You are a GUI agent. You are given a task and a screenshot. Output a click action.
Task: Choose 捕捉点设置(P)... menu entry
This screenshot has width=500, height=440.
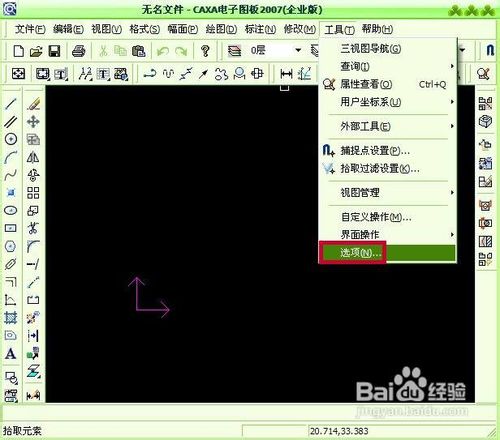(388, 151)
